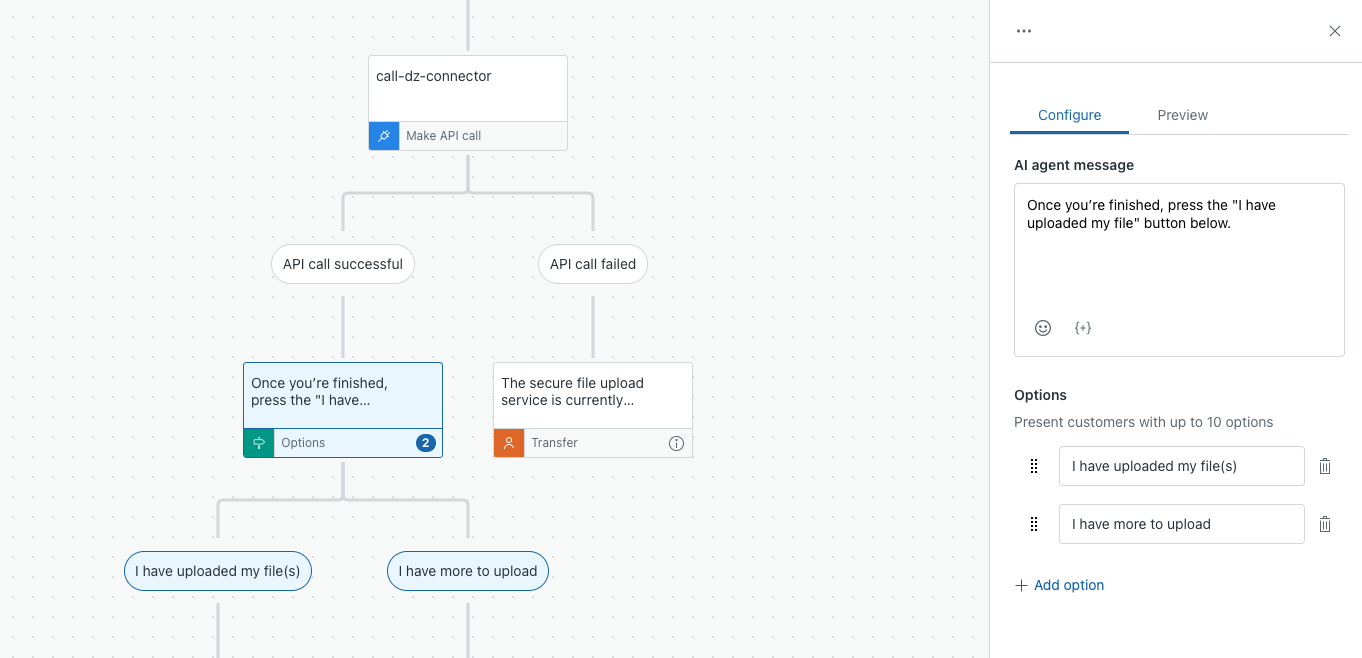Screen dimensions: 1362x658
Task: Click the 'Transfer' label on the node
Action: pos(555,443)
